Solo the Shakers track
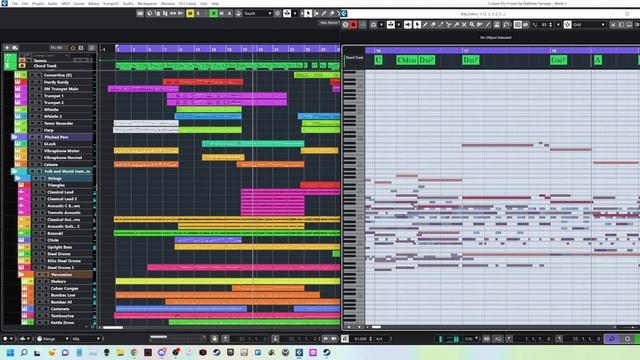 tap(46, 281)
